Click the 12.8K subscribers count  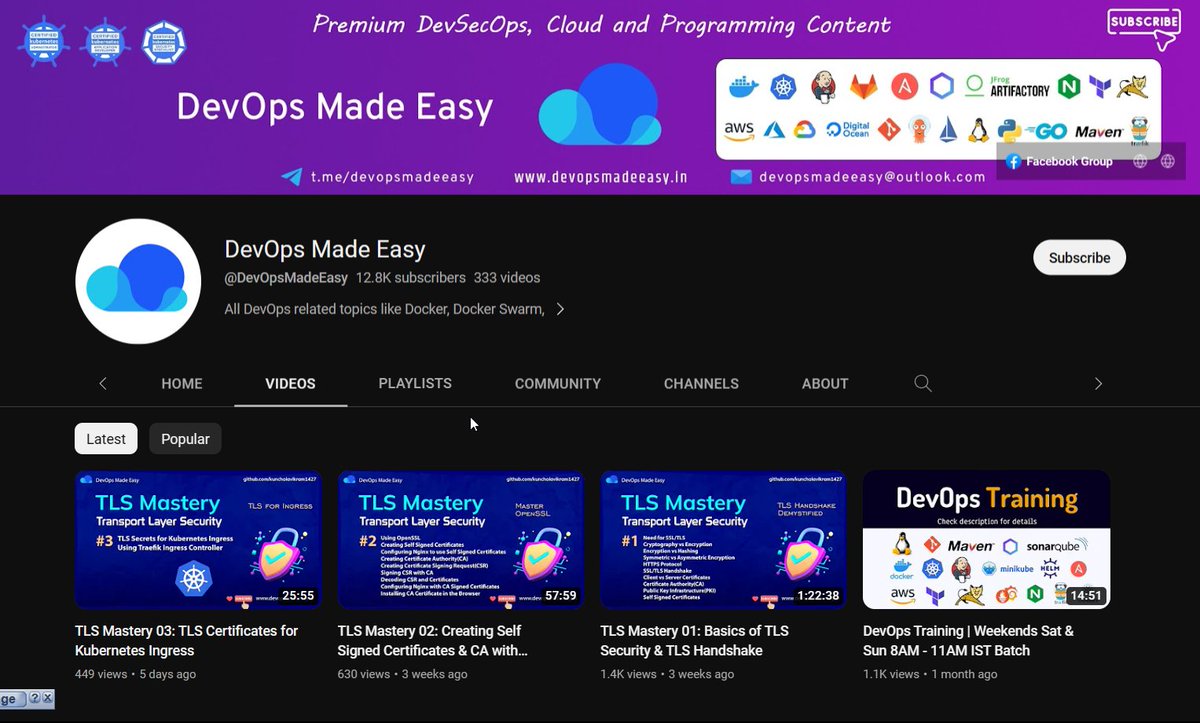411,277
